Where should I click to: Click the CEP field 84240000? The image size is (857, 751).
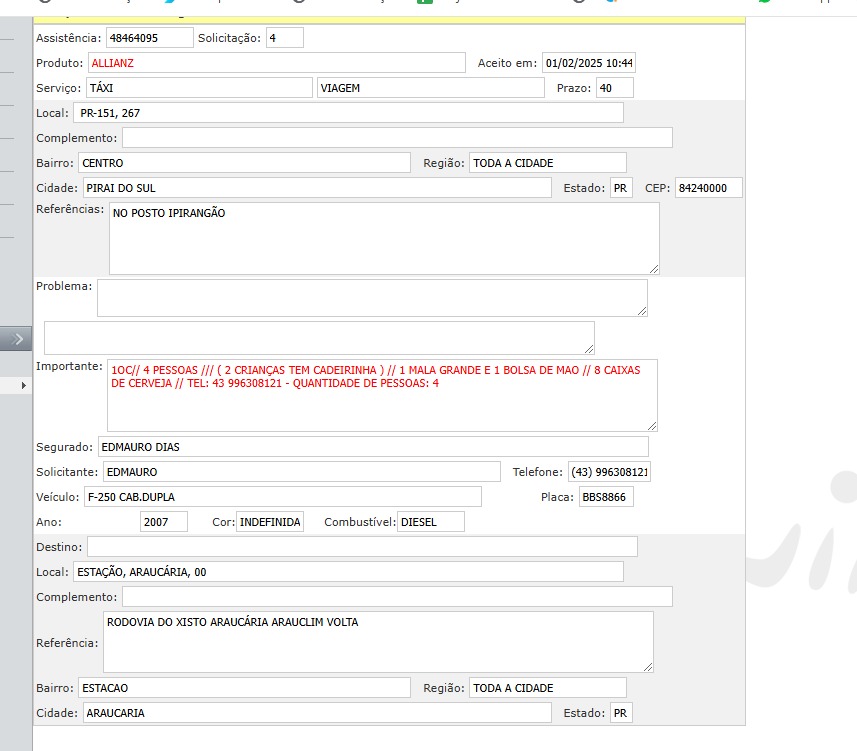tap(709, 188)
